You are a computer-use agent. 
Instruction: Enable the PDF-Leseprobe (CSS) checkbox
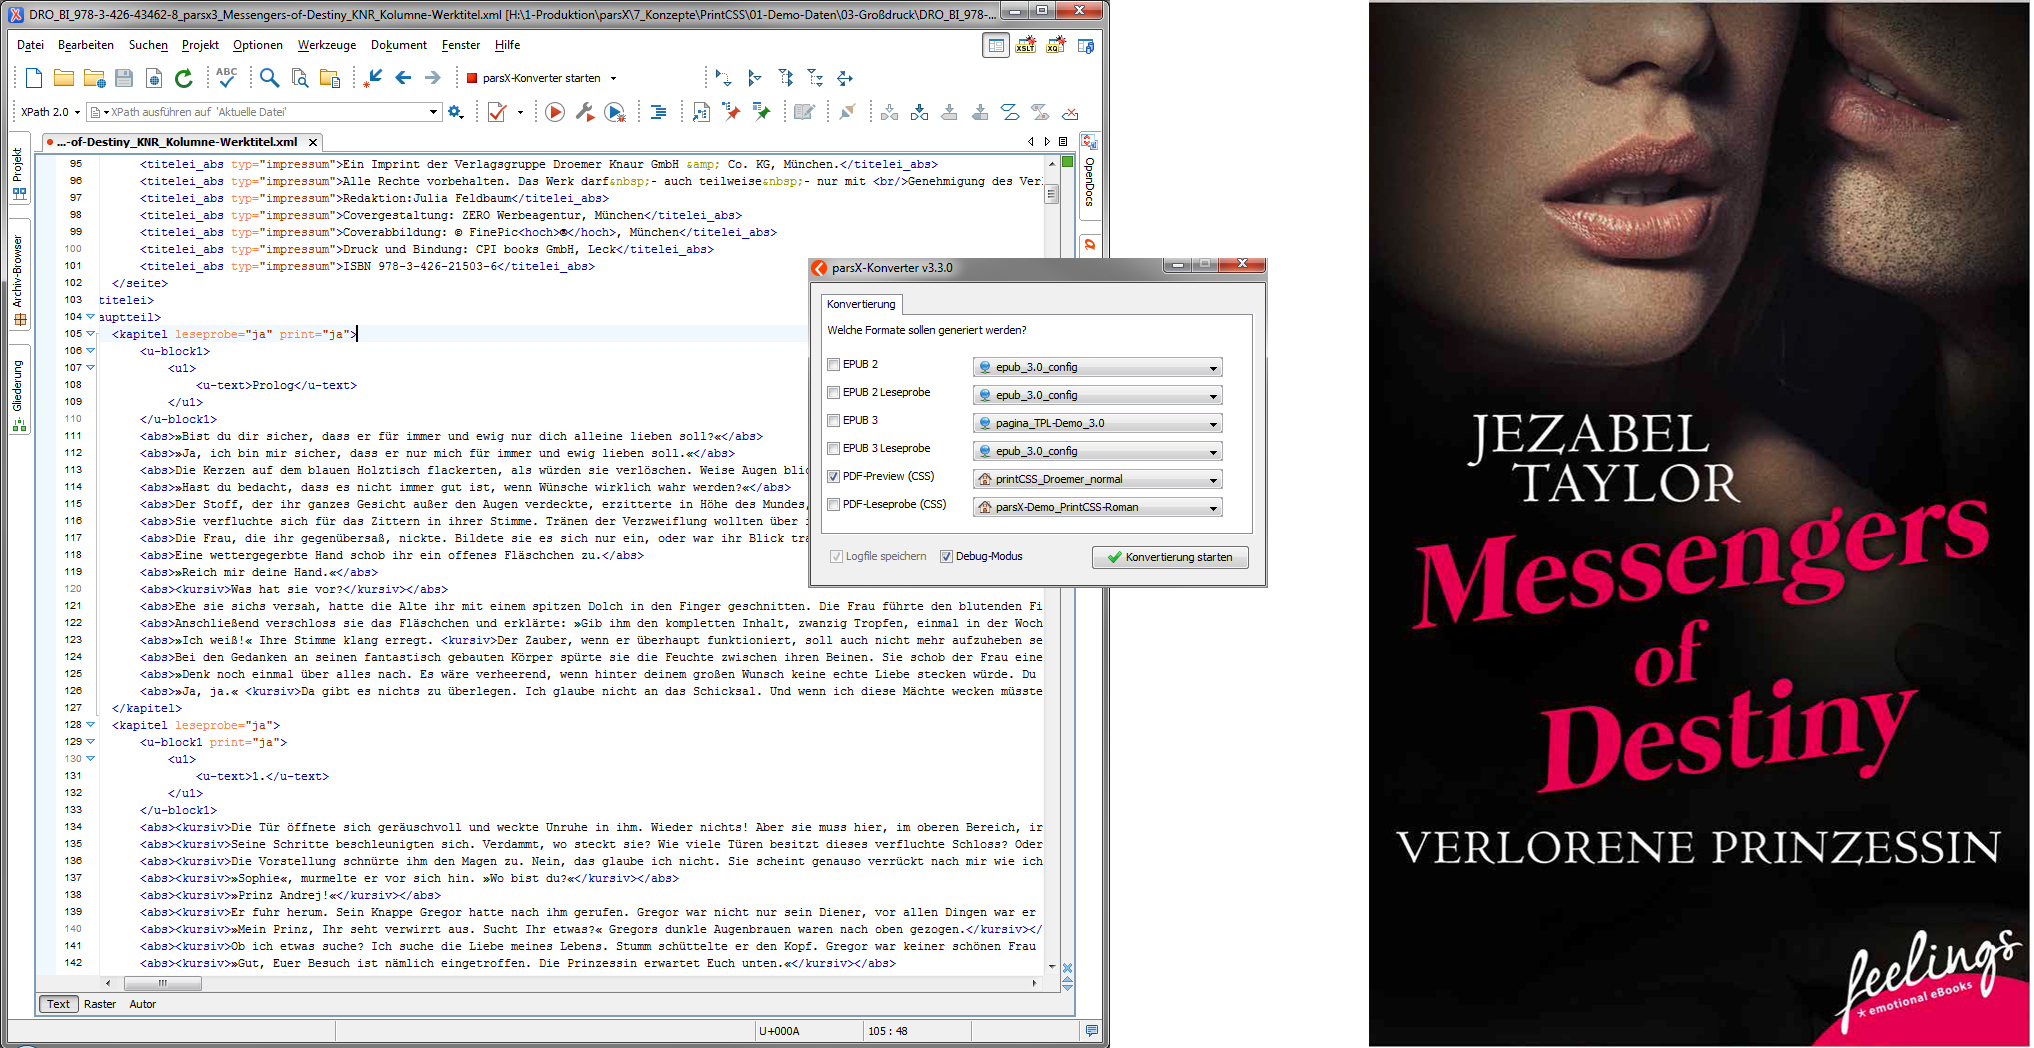point(834,505)
